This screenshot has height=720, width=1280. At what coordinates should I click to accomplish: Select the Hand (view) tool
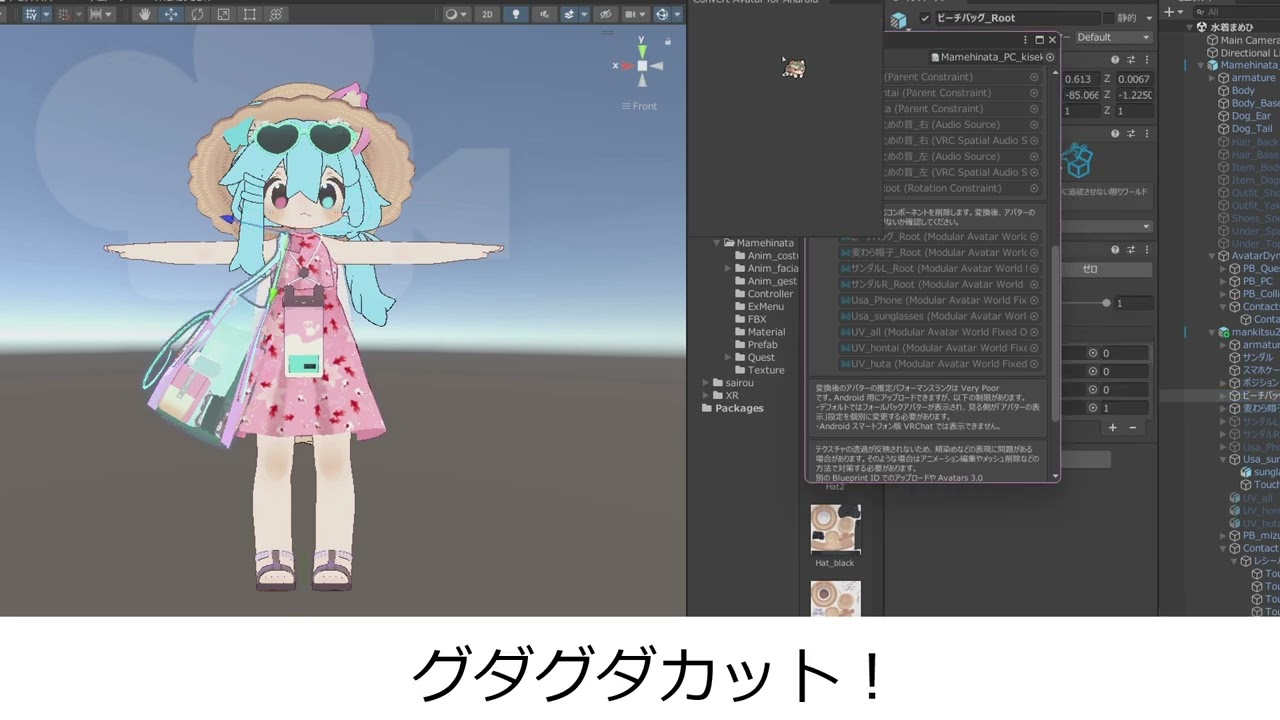click(145, 14)
